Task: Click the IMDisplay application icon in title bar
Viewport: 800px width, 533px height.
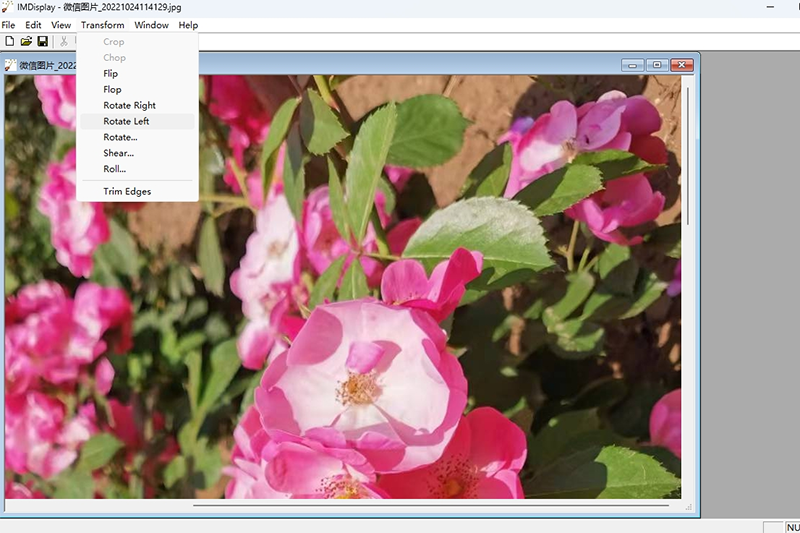Action: [8, 7]
